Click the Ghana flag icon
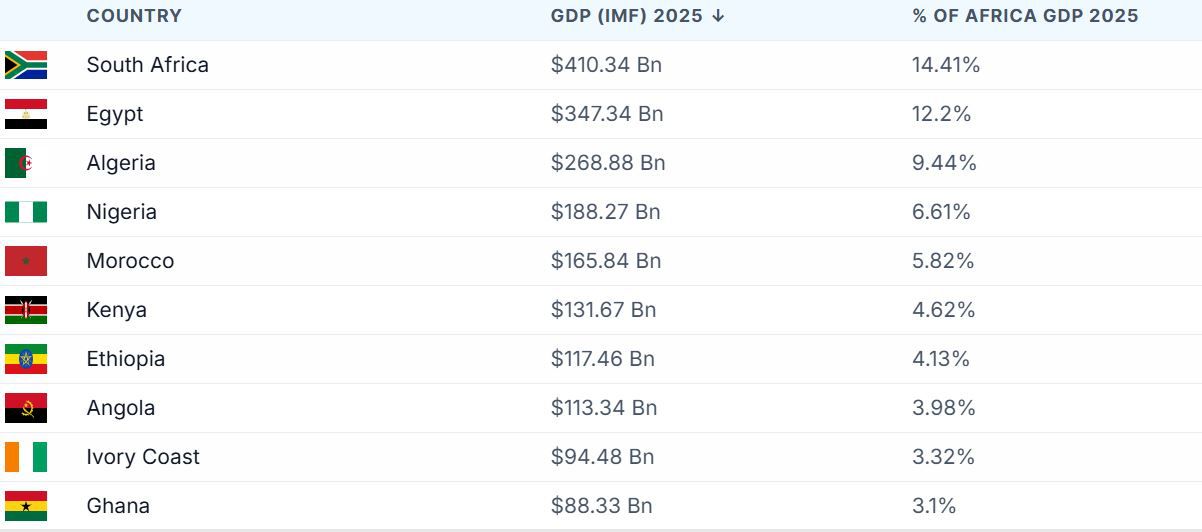Image resolution: width=1202 pixels, height=532 pixels. coord(26,506)
